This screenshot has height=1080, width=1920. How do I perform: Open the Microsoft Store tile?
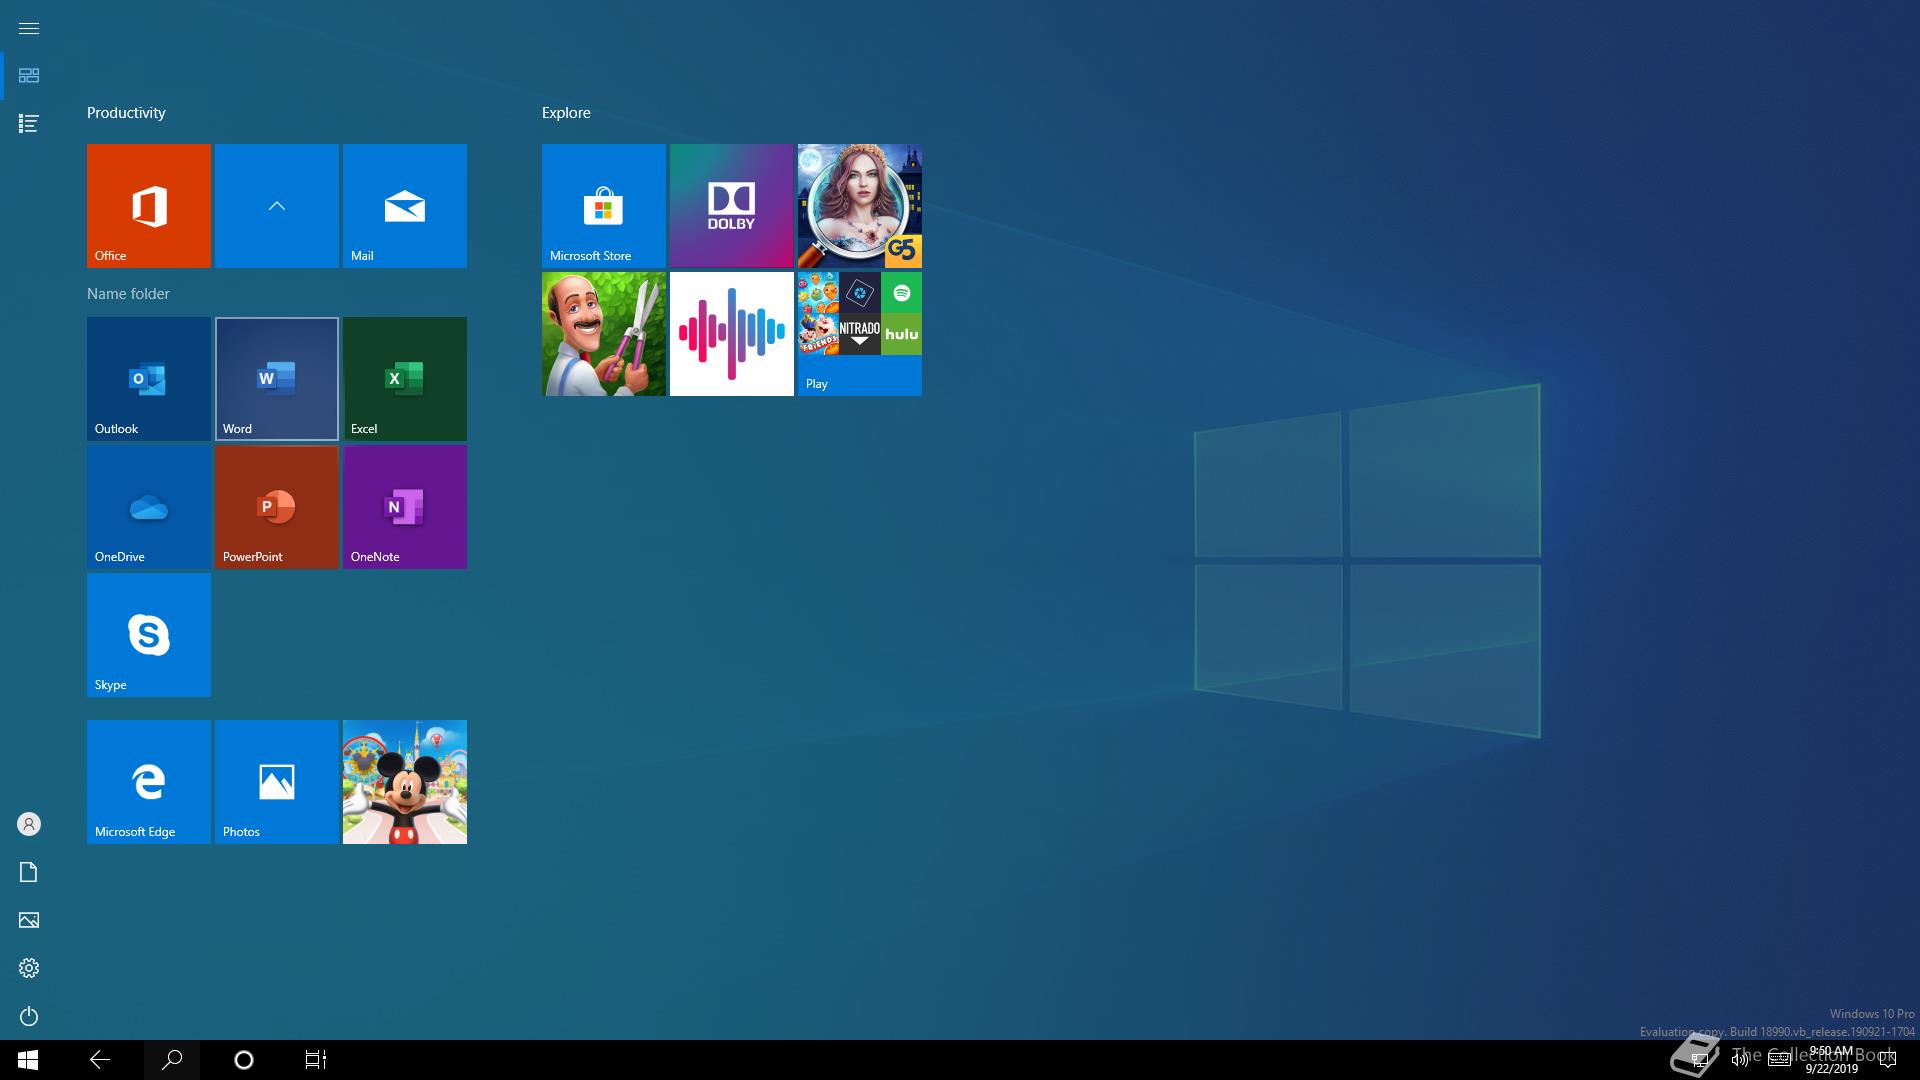pos(604,206)
